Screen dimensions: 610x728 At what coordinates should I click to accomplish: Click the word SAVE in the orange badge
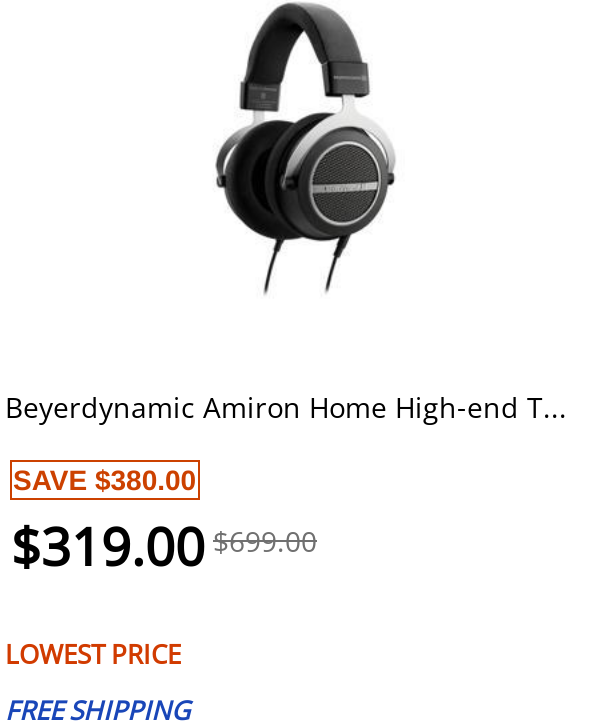pos(50,481)
